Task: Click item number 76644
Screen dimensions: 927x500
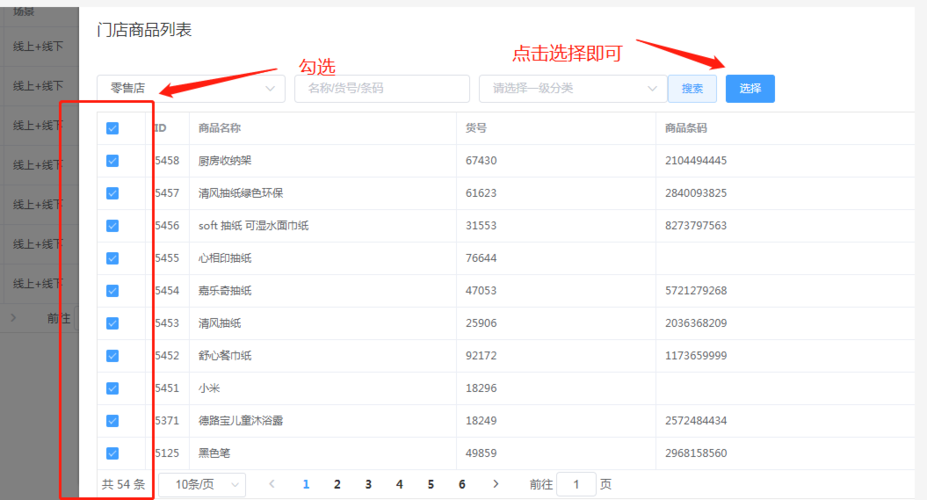Action: pos(481,258)
